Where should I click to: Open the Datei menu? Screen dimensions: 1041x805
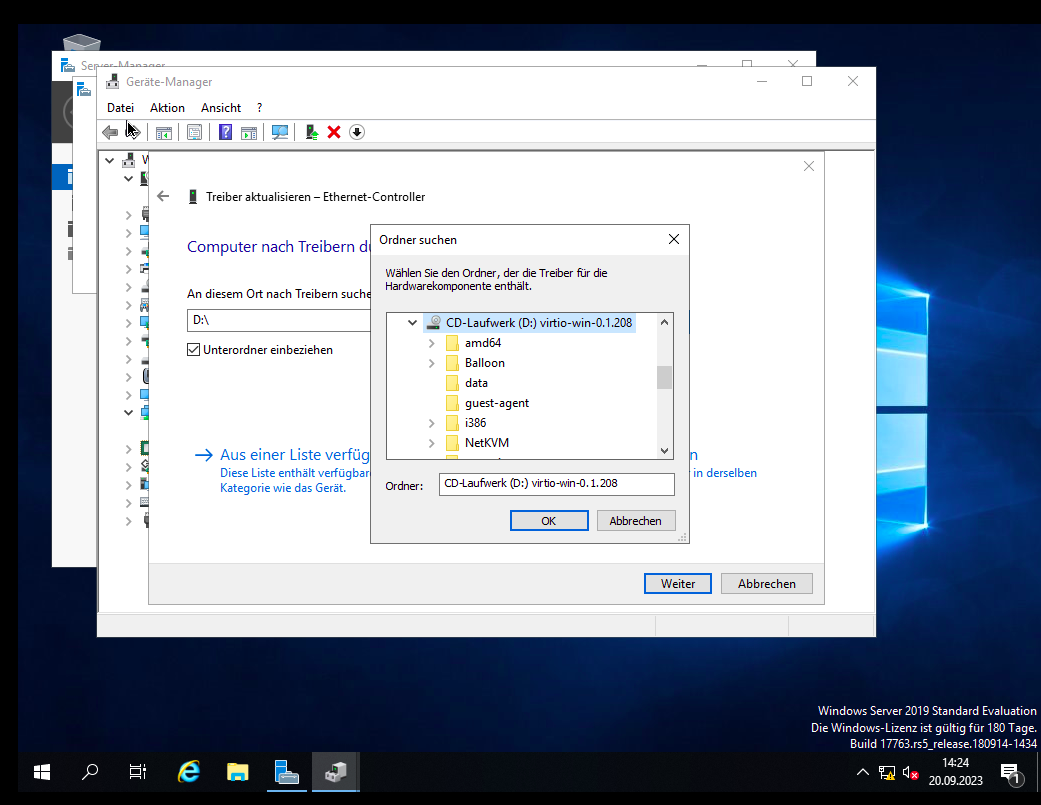pyautogui.click(x=120, y=108)
